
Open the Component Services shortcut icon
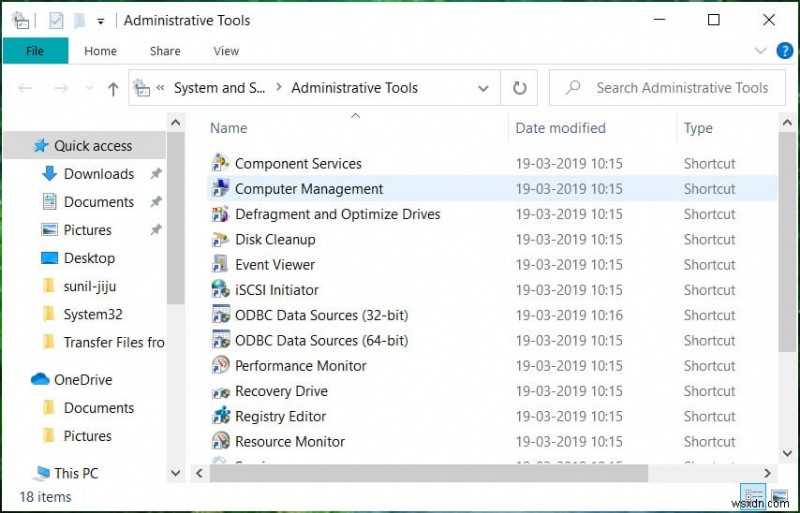tap(221, 163)
